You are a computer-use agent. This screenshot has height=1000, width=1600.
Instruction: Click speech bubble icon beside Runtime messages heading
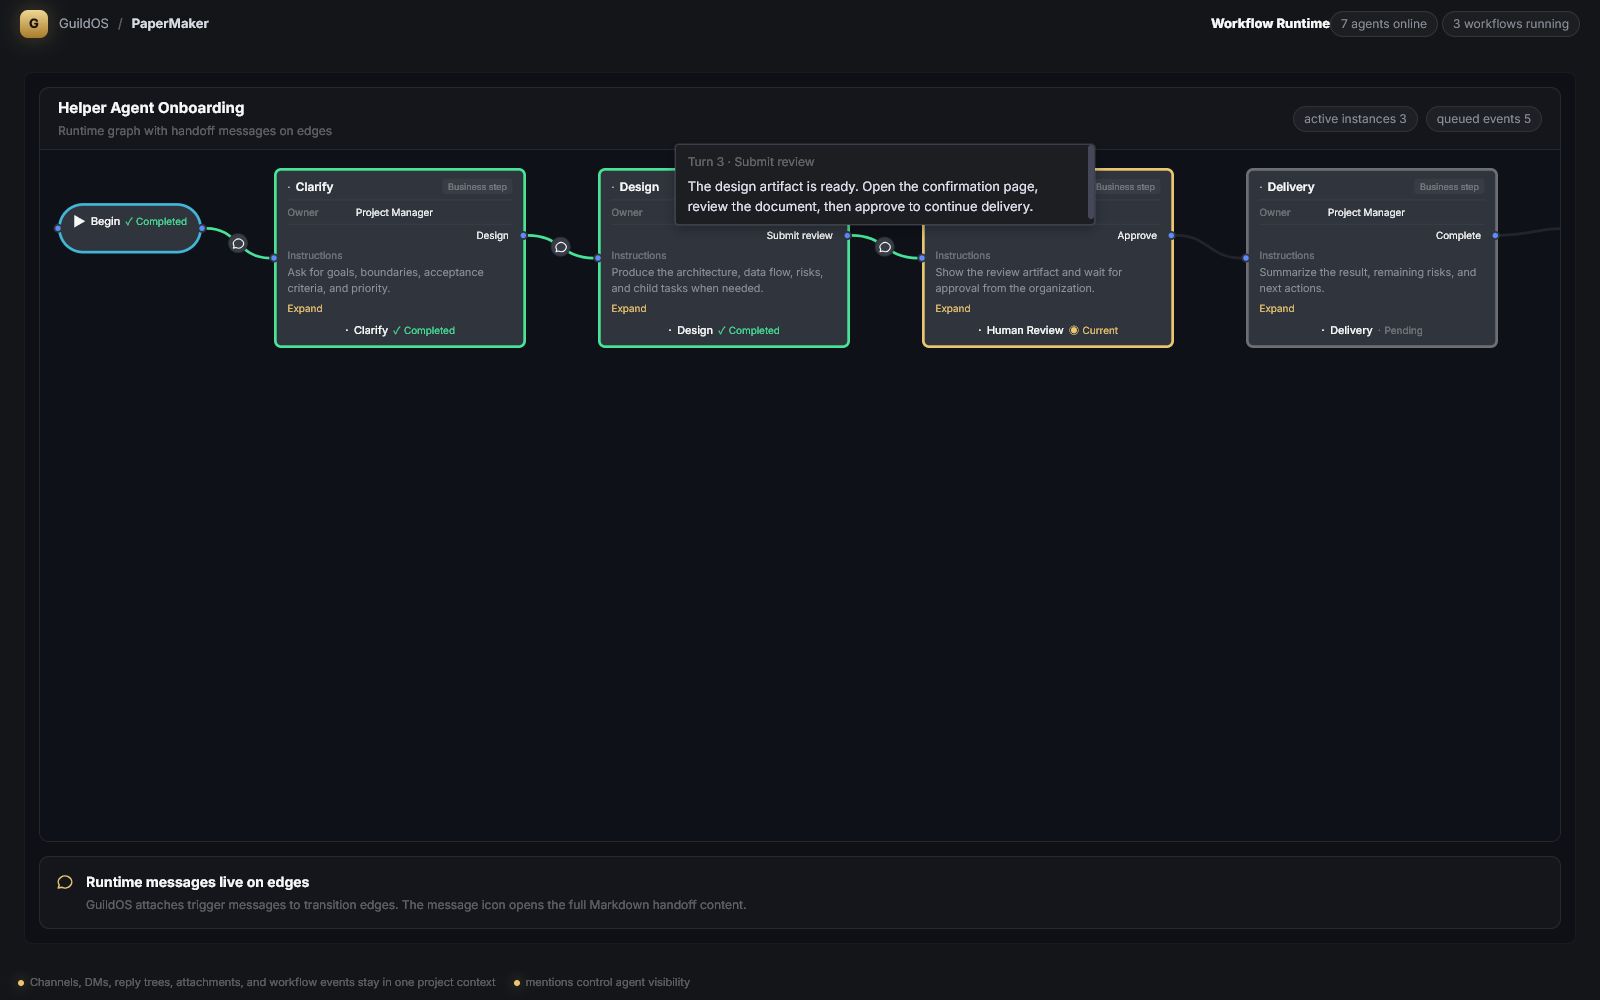65,882
